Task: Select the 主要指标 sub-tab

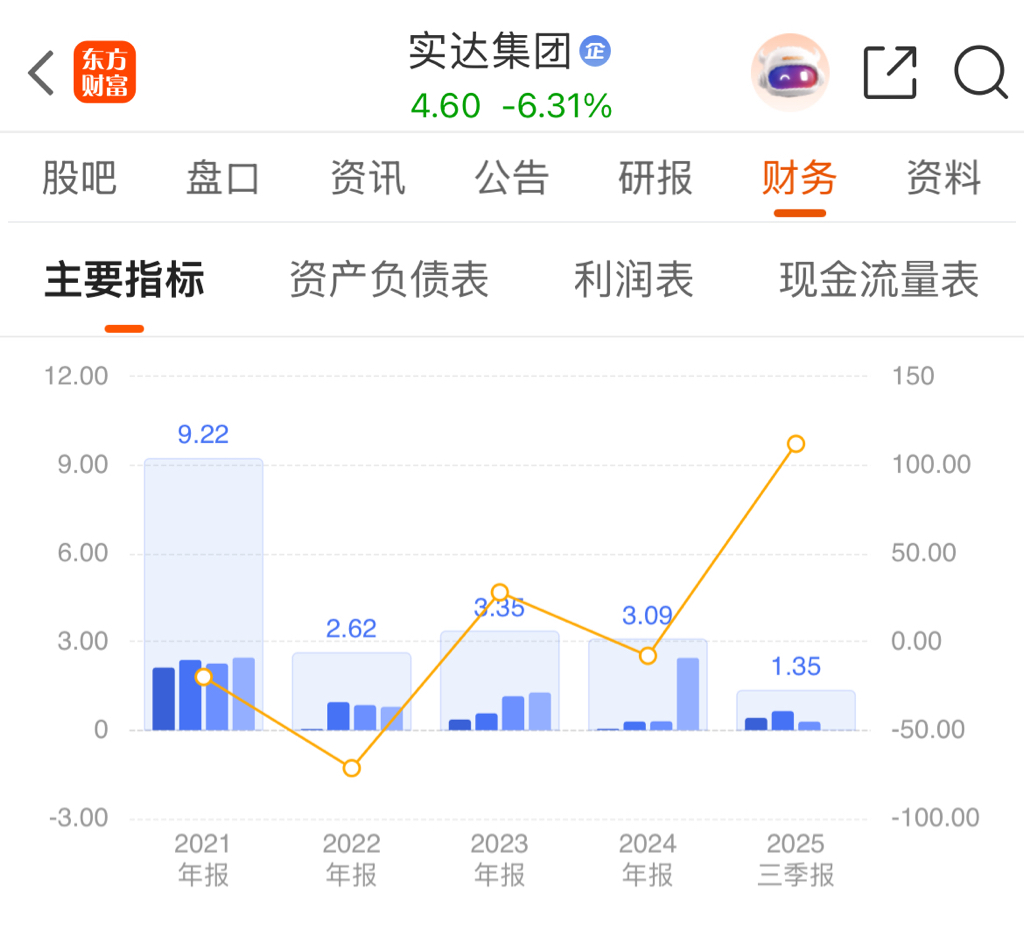Action: click(x=124, y=280)
